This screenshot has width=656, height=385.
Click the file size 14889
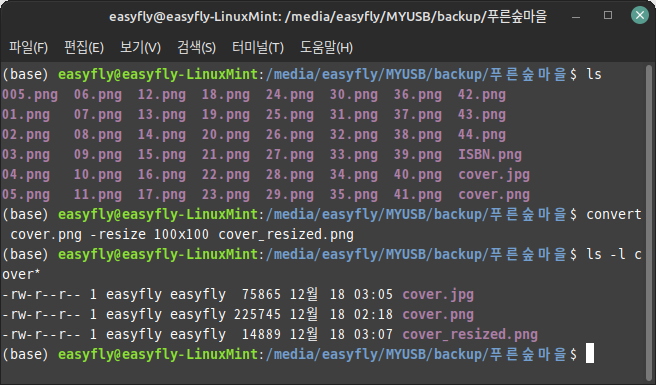261,335
